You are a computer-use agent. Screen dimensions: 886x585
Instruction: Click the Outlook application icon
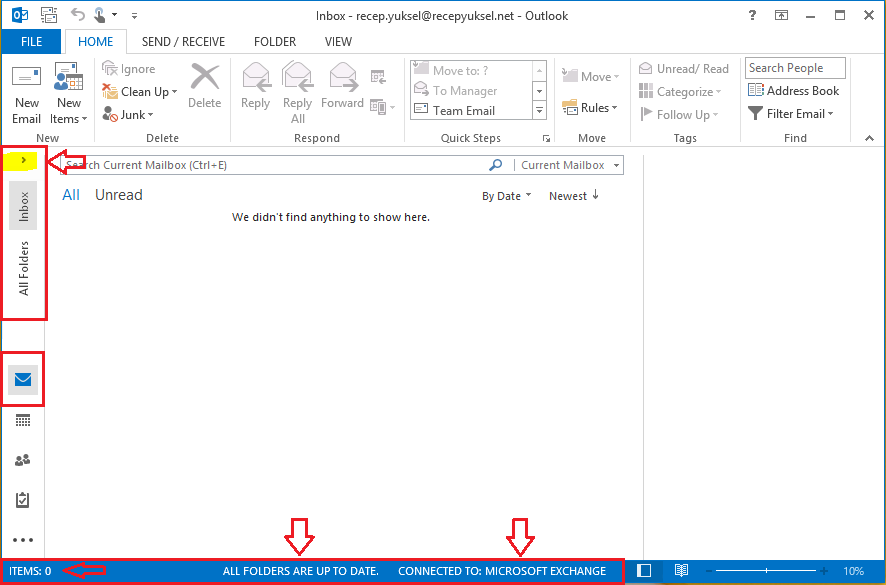(x=20, y=15)
